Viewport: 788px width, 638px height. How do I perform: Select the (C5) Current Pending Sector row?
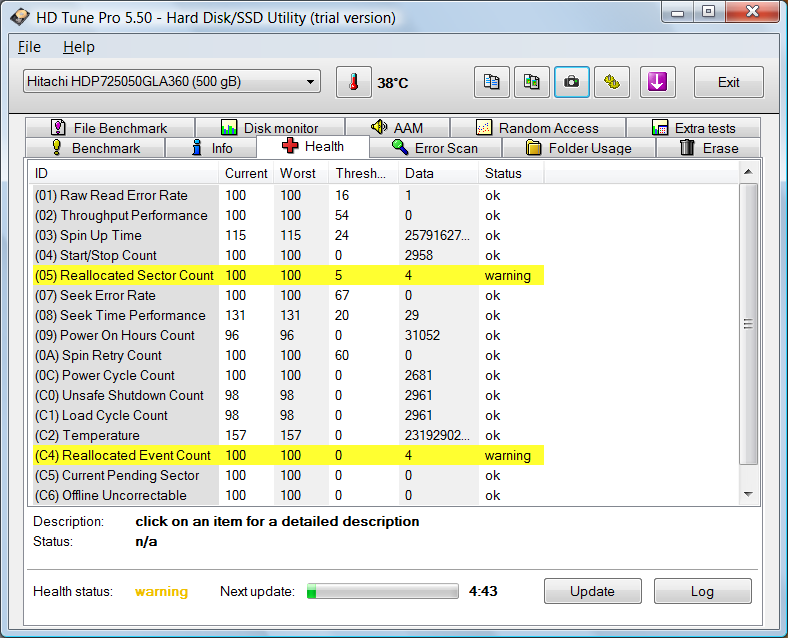coord(288,475)
